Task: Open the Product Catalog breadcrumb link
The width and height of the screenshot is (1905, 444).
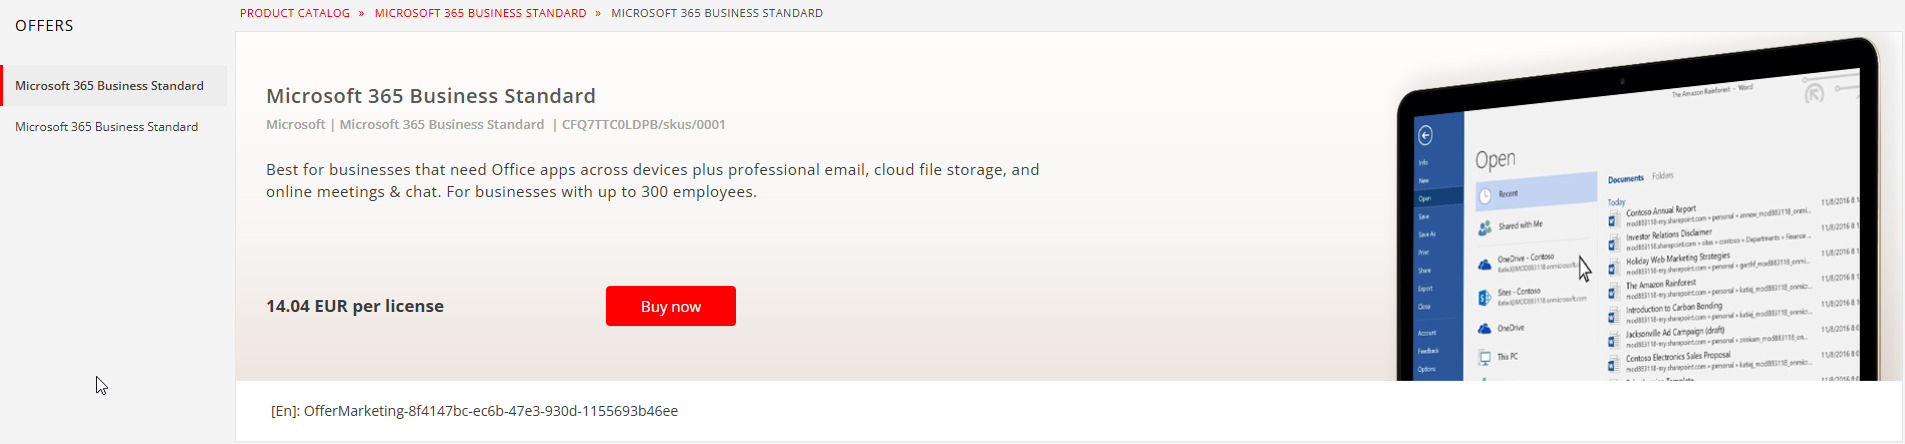Action: point(295,13)
